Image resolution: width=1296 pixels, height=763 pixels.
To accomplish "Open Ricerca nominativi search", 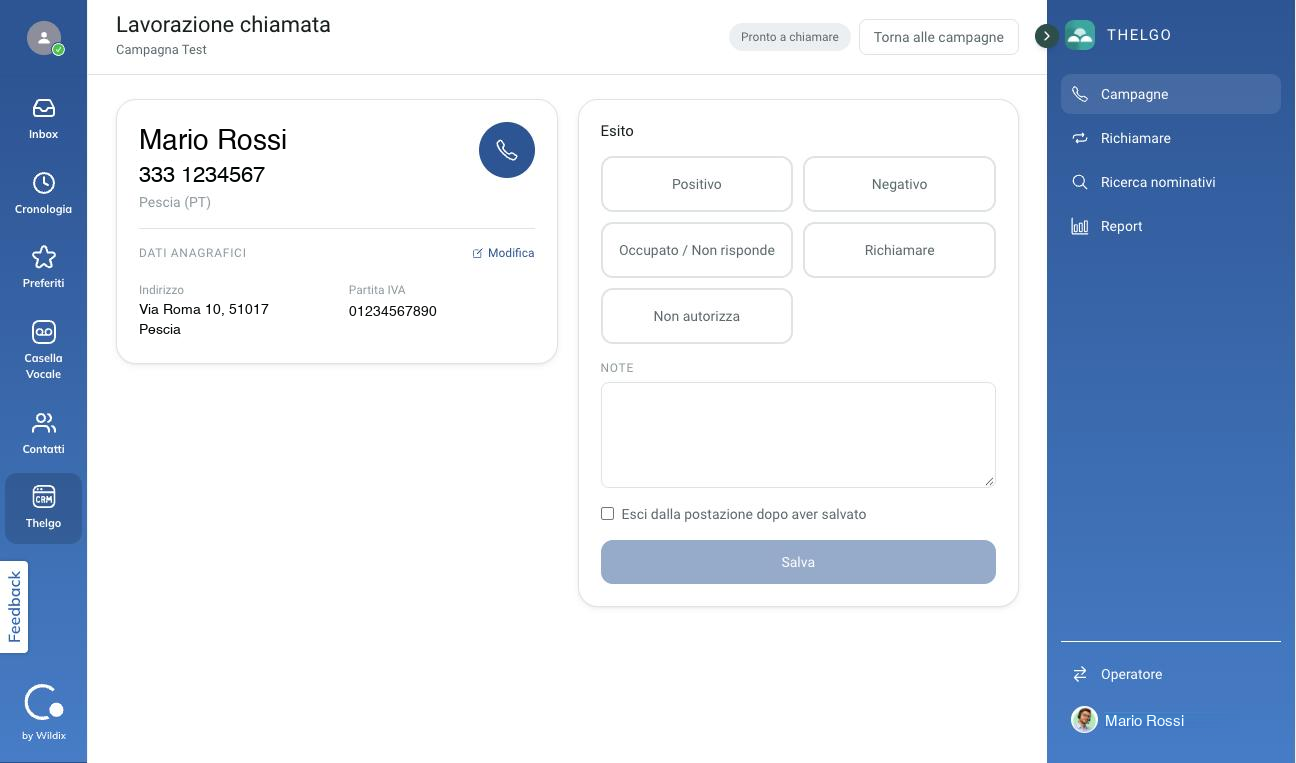I will [x=1171, y=182].
